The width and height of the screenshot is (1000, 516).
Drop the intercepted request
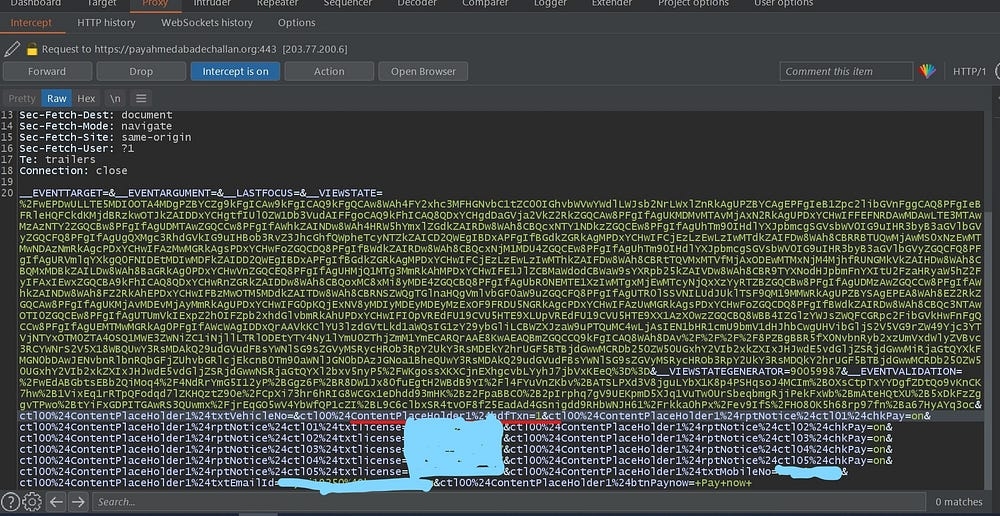[x=141, y=71]
